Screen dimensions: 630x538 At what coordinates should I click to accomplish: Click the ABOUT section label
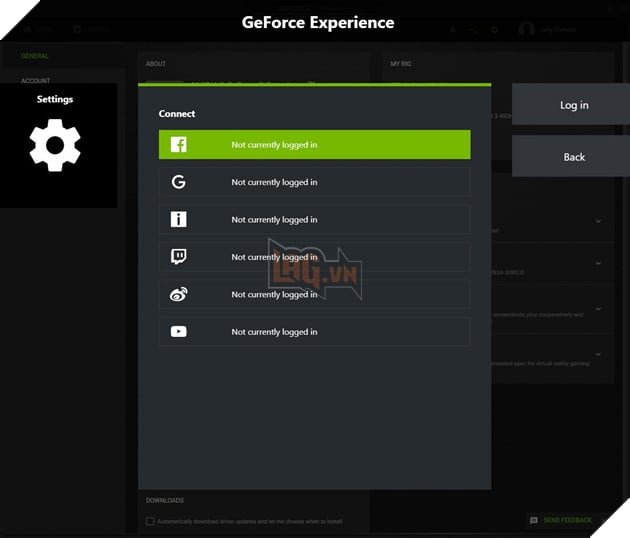coord(155,63)
